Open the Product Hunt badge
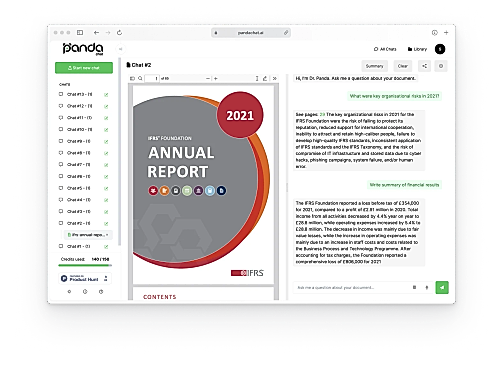The width and height of the screenshot is (503, 368). pyautogui.click(x=85, y=278)
